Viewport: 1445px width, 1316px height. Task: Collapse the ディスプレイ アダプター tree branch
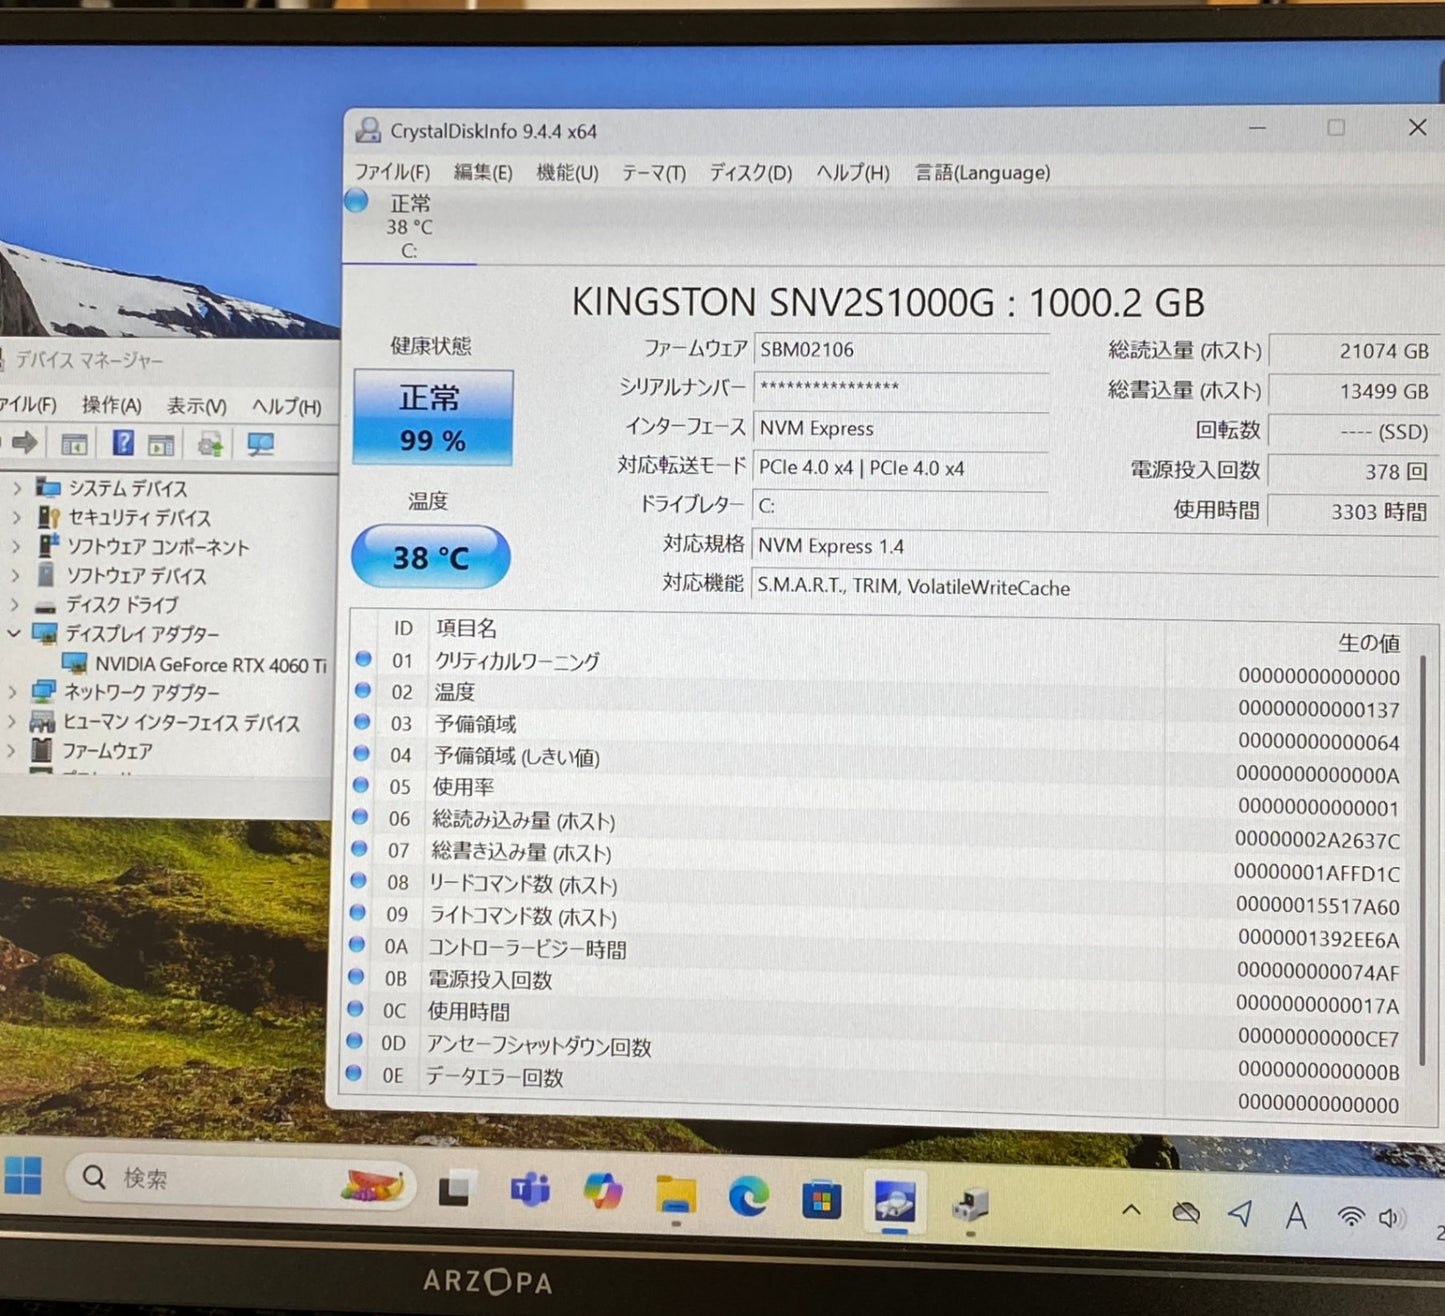point(14,634)
